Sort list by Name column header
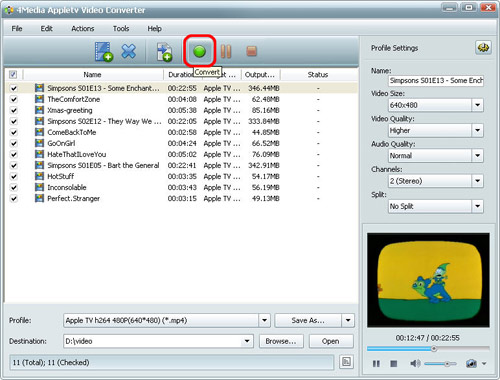500x380 pixels. pos(93,75)
